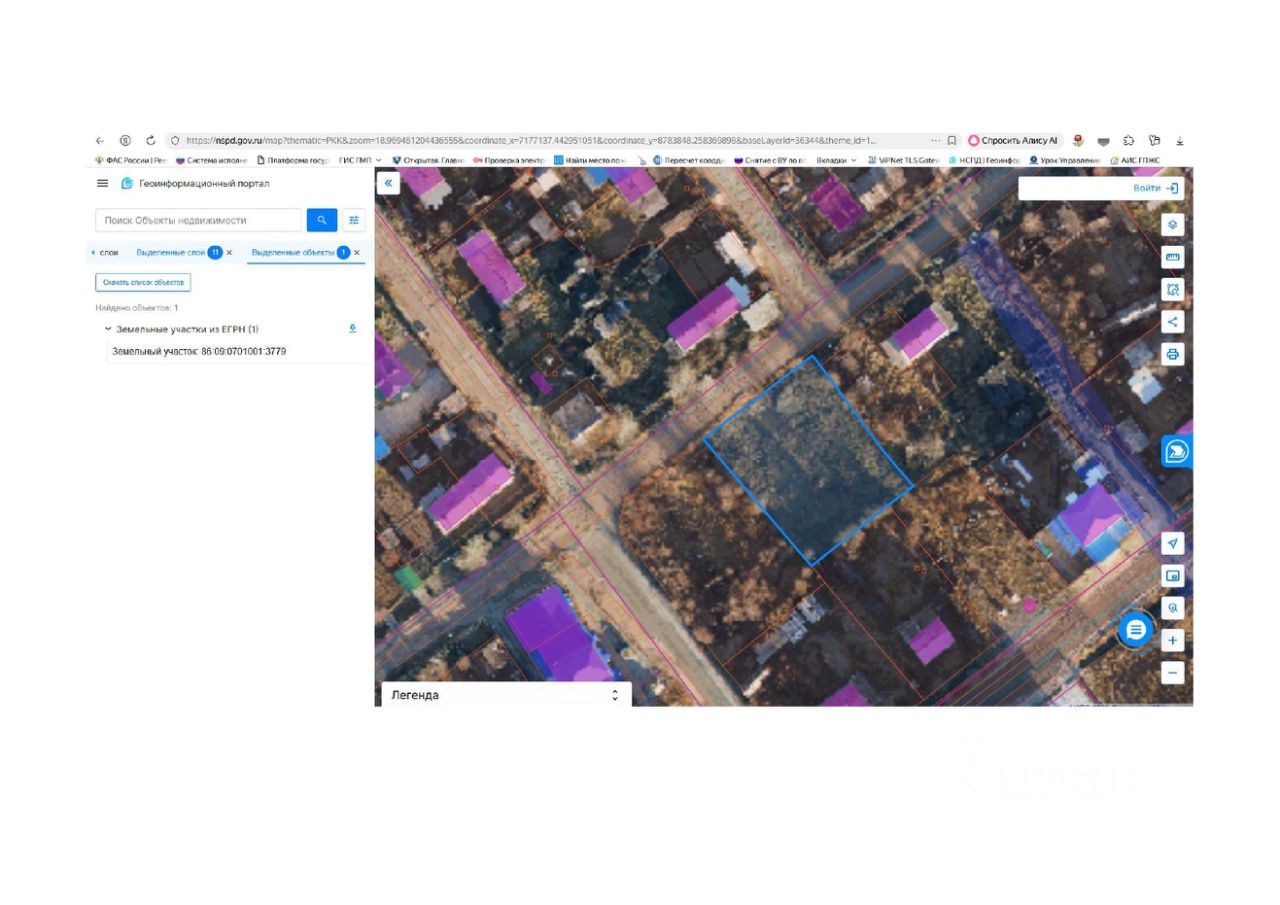The image size is (1280, 905).
Task: Bookmark this page with the bookmark icon
Action: click(x=952, y=141)
